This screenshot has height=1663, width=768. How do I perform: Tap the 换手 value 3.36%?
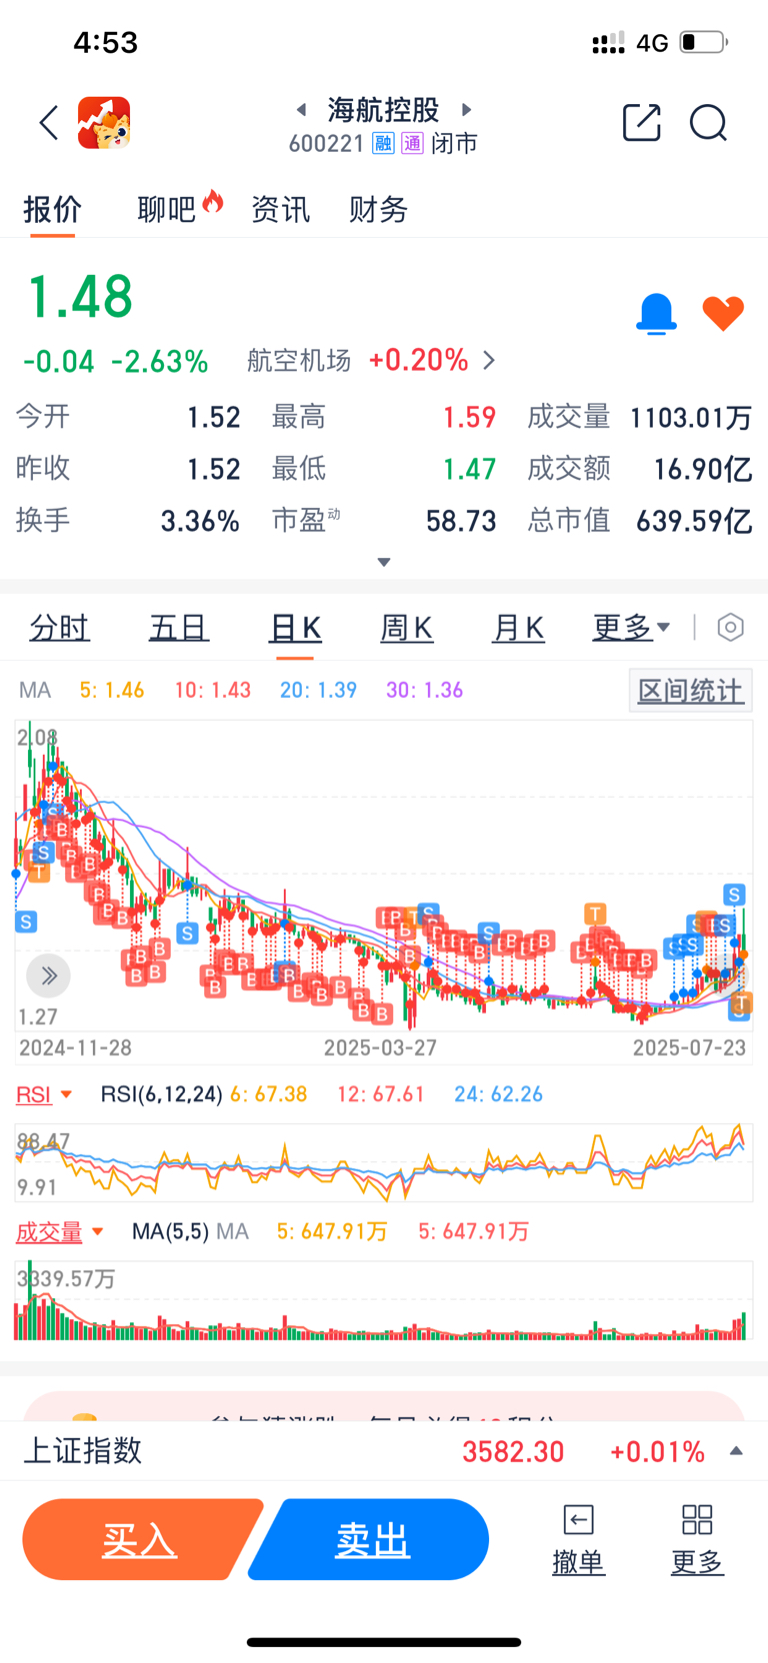pyautogui.click(x=200, y=520)
